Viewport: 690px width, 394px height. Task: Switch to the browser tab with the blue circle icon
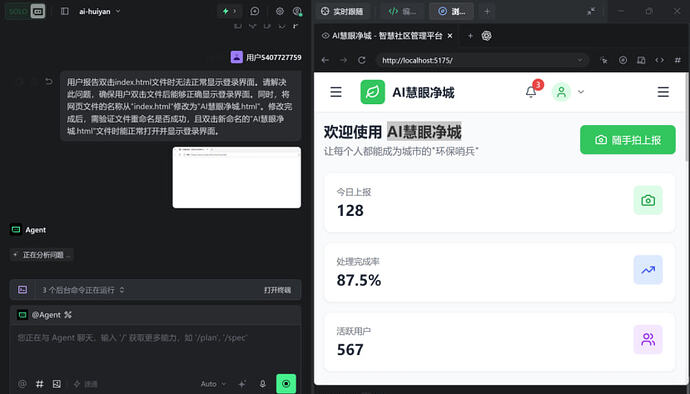pos(451,11)
